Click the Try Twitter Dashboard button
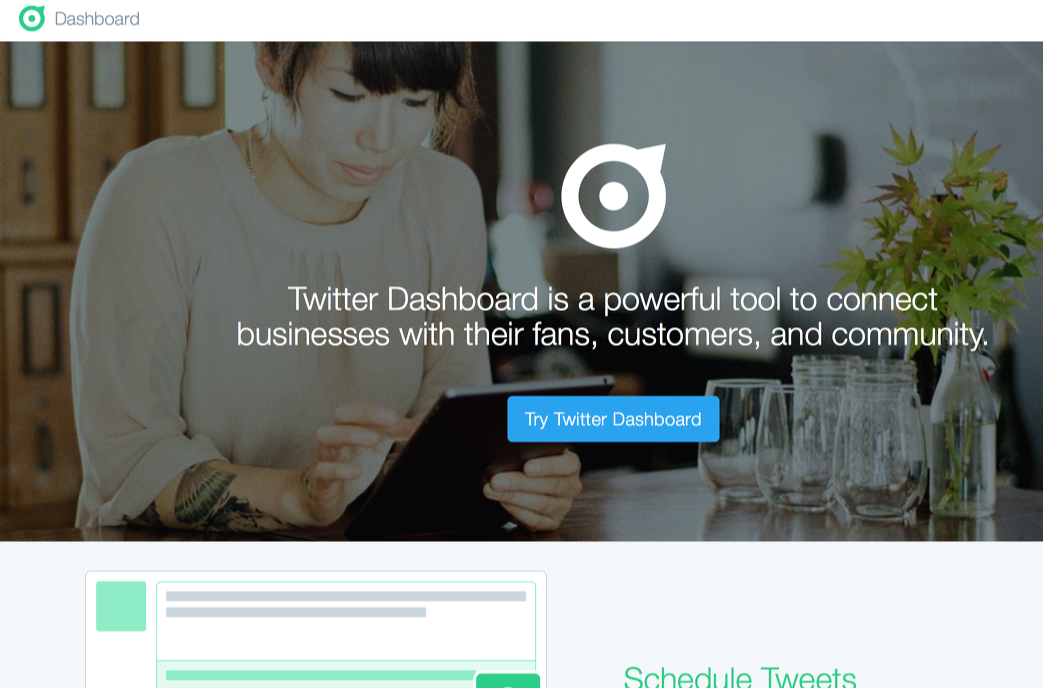The image size is (1043, 688). [613, 419]
